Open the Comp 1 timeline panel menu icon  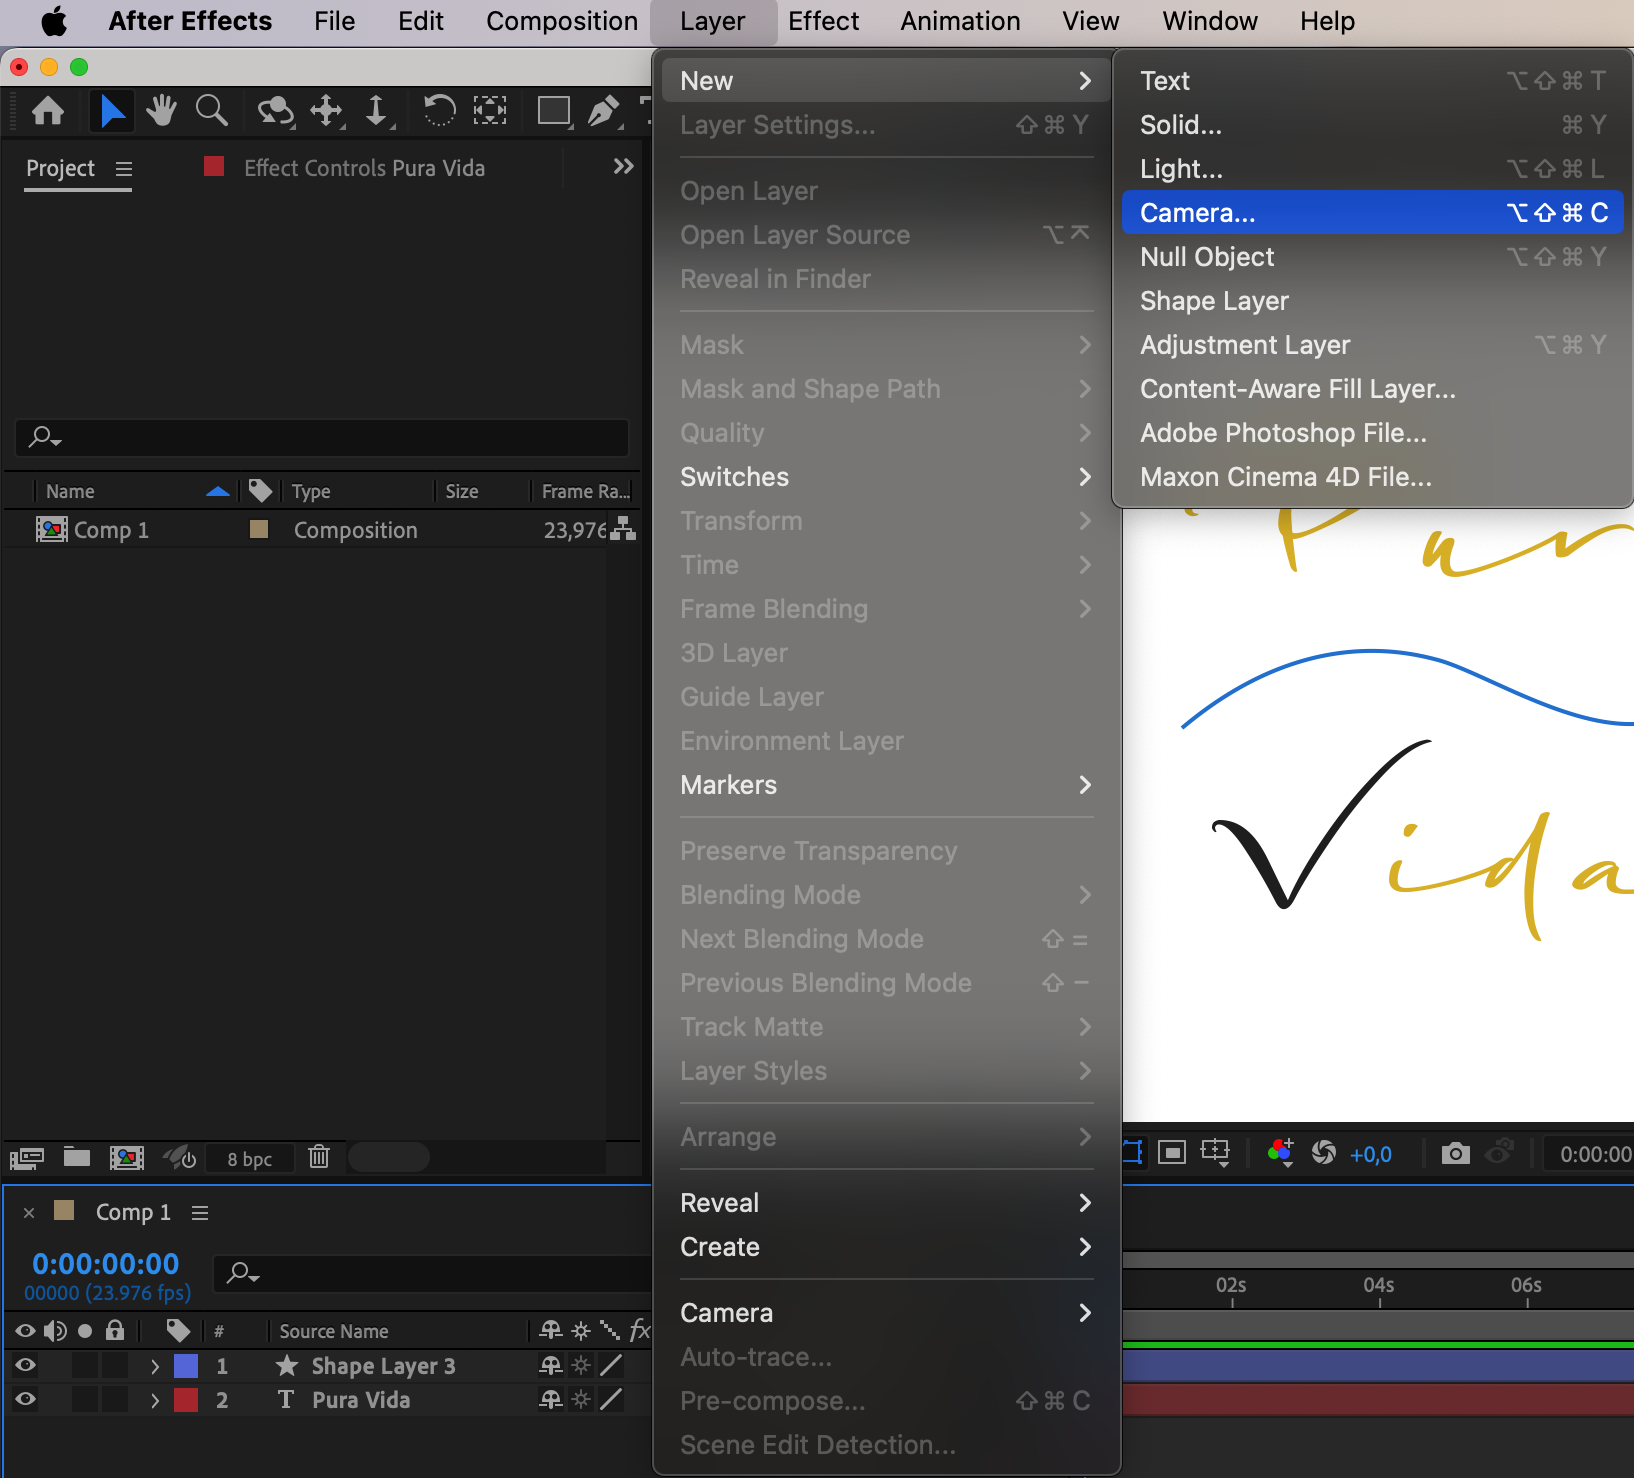pos(200,1213)
